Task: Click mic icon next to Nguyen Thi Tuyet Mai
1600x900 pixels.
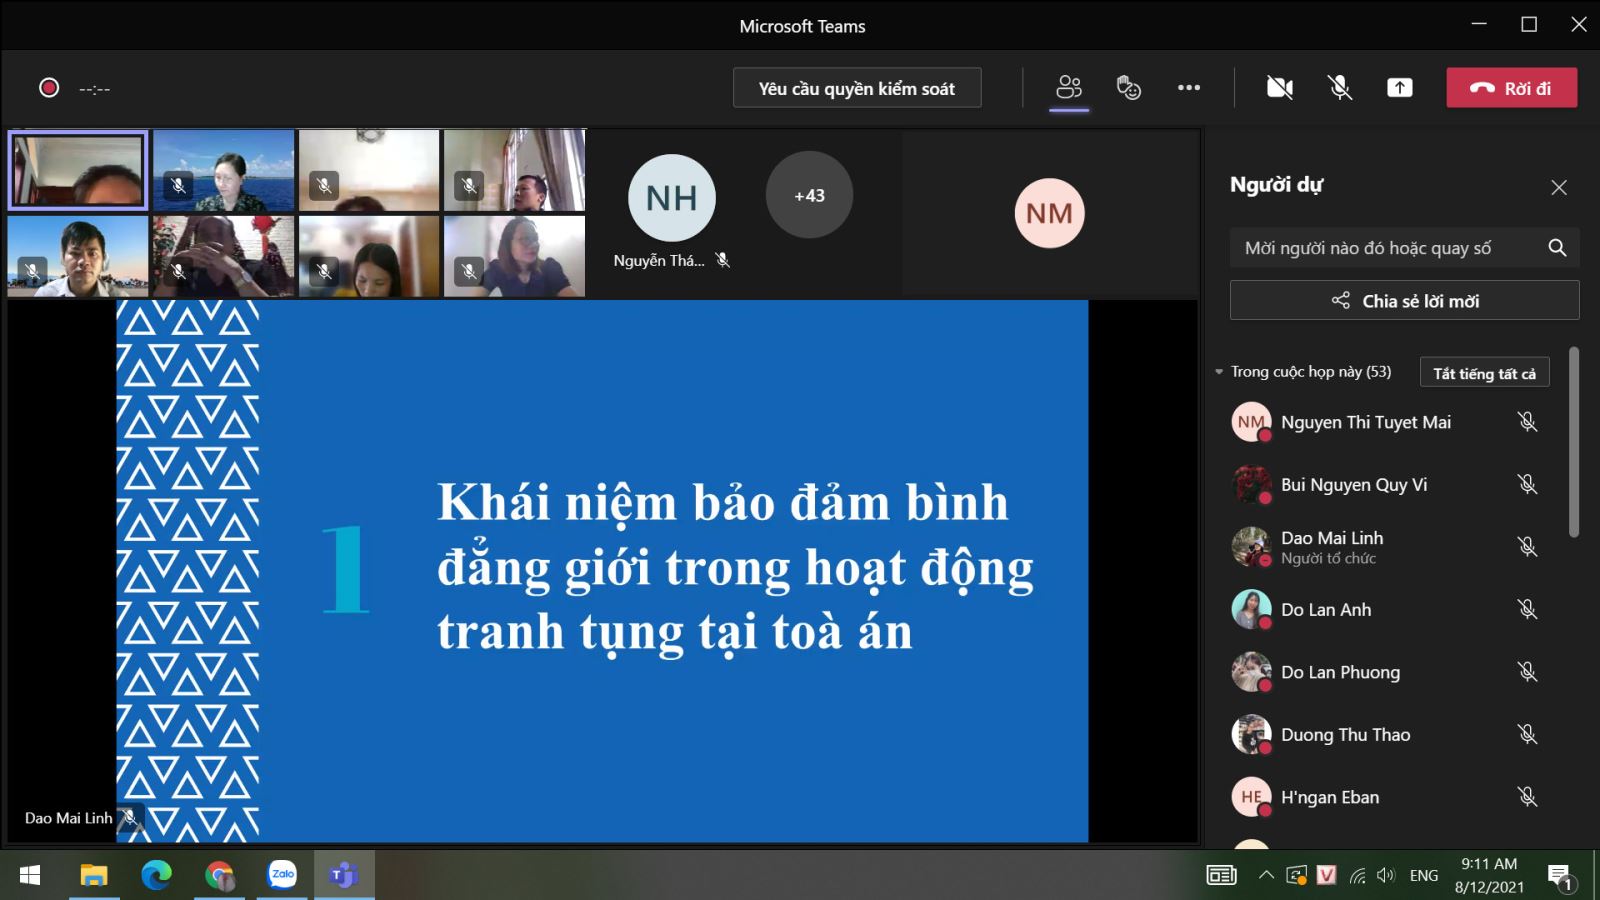Action: point(1527,422)
